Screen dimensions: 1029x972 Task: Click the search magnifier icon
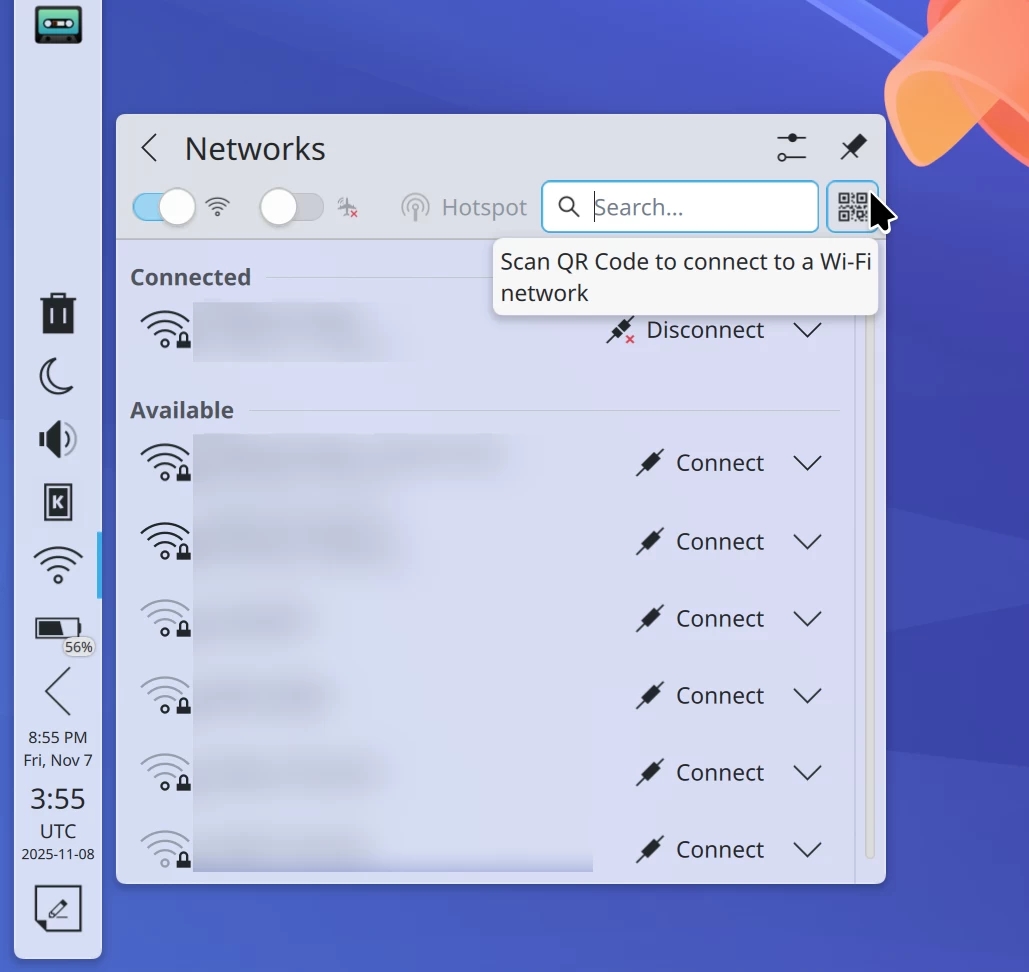tap(568, 207)
